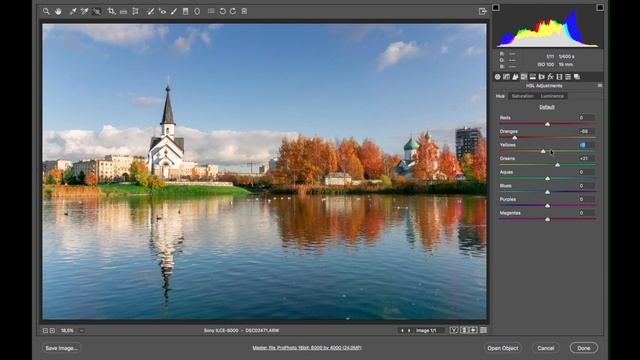Click the Reds hue slider handle
This screenshot has width=640, height=360.
(547, 124)
